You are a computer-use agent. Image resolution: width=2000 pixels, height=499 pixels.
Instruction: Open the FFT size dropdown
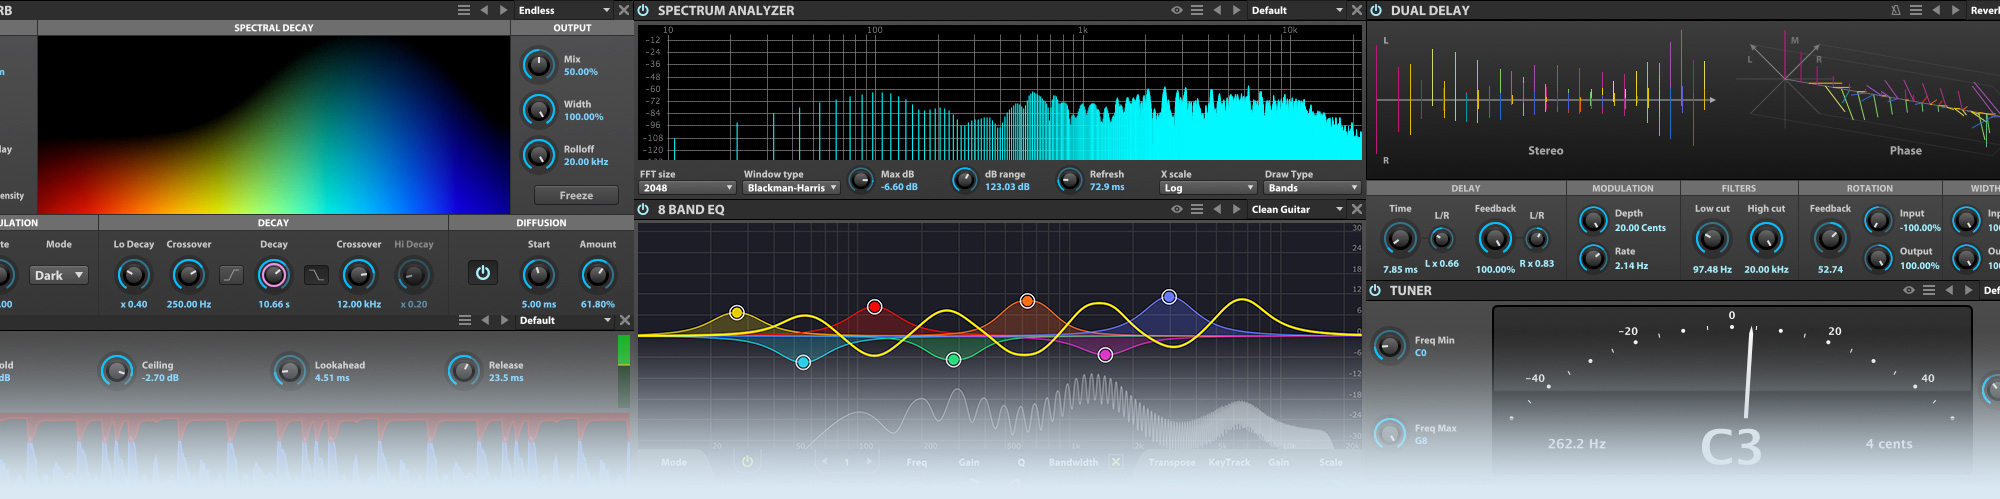click(687, 188)
